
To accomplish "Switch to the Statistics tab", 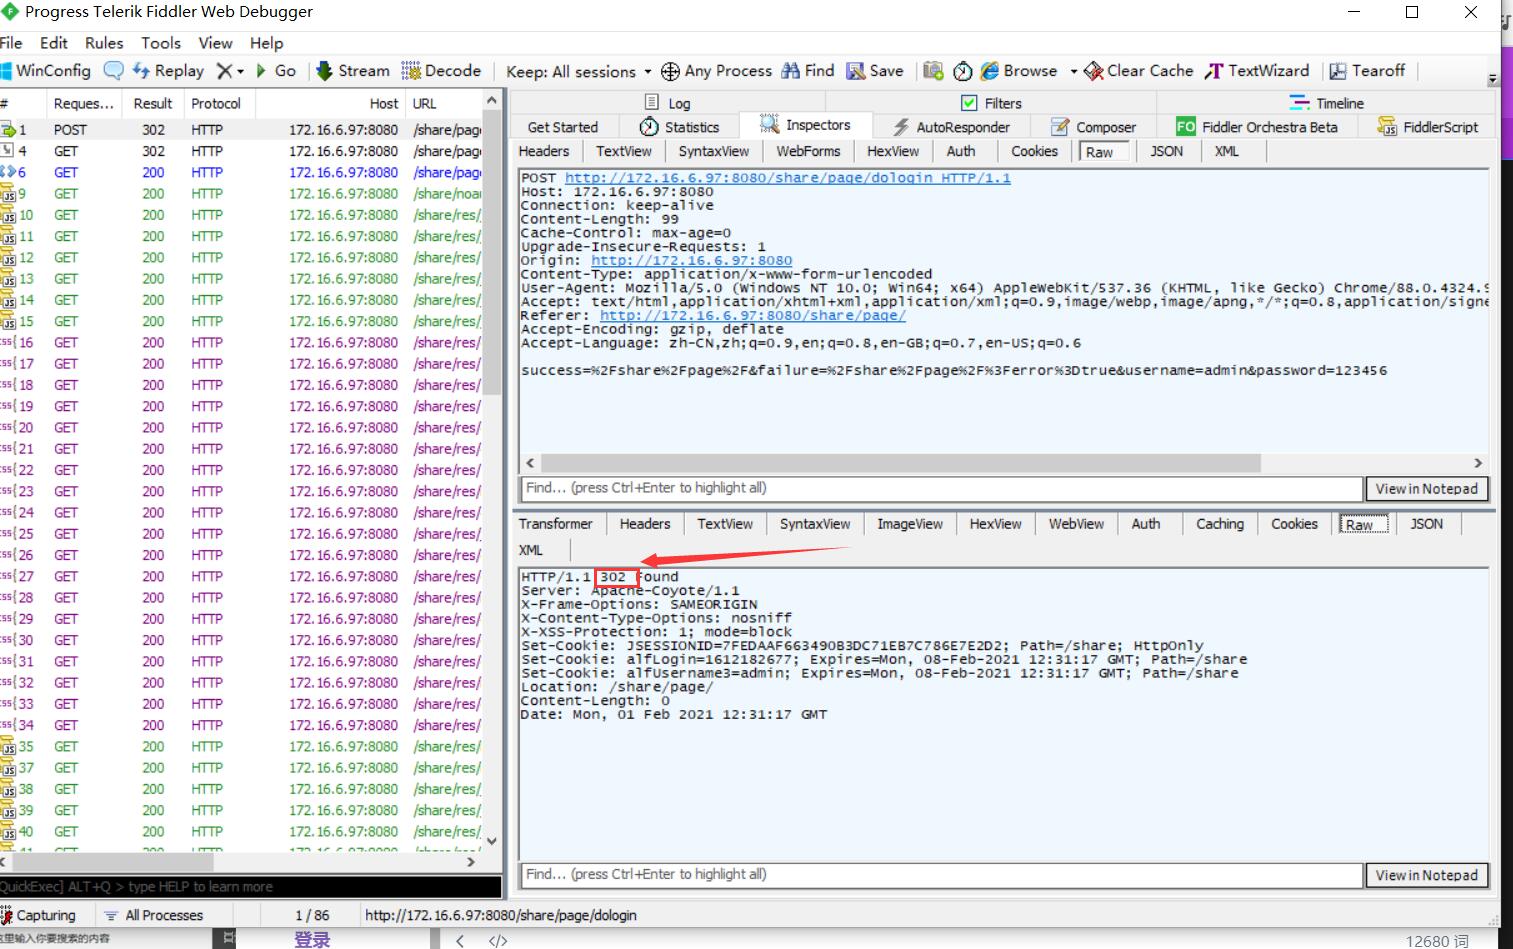I will (x=680, y=127).
